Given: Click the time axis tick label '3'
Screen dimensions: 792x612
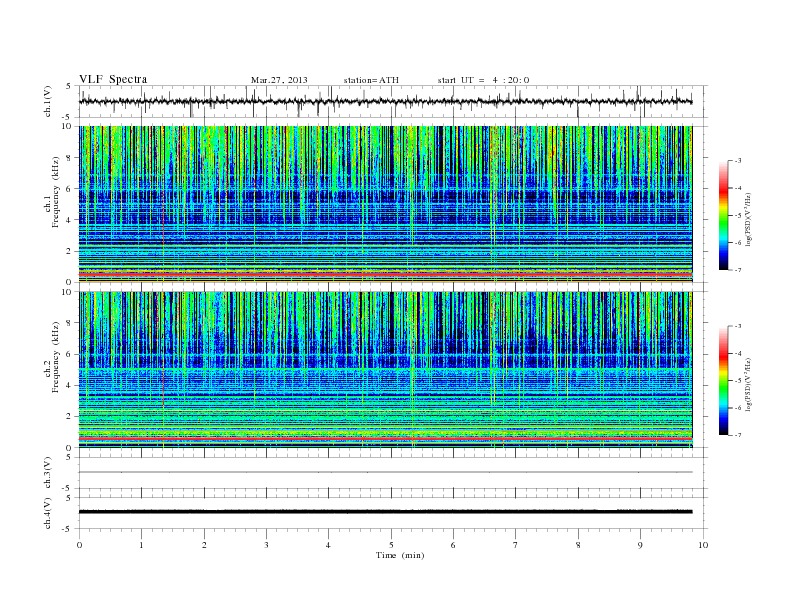Looking at the screenshot, I should (x=266, y=545).
